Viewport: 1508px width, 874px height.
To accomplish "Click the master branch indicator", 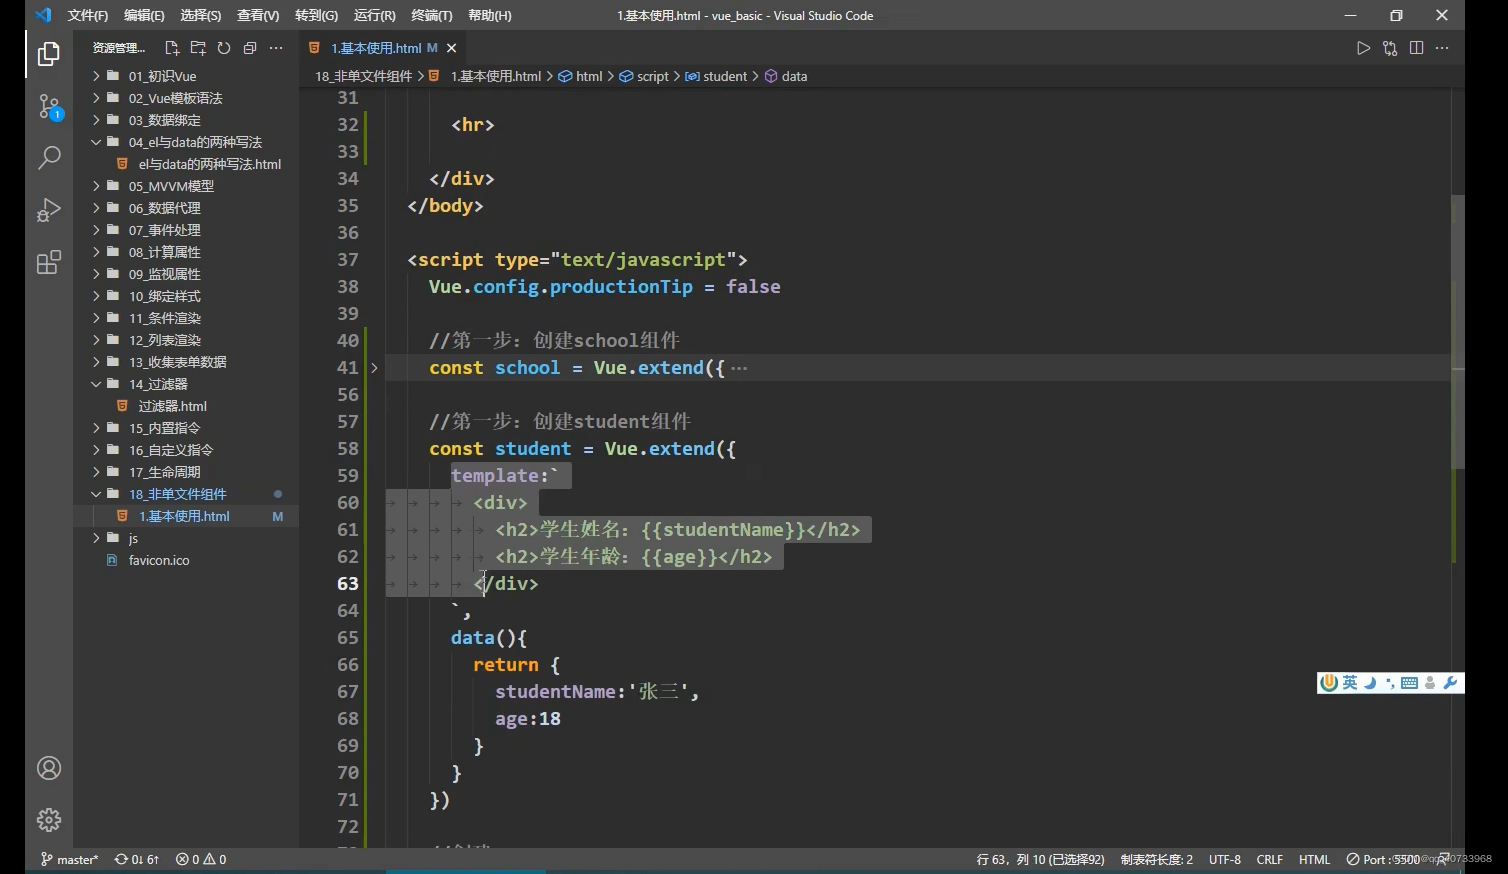I will click(69, 859).
